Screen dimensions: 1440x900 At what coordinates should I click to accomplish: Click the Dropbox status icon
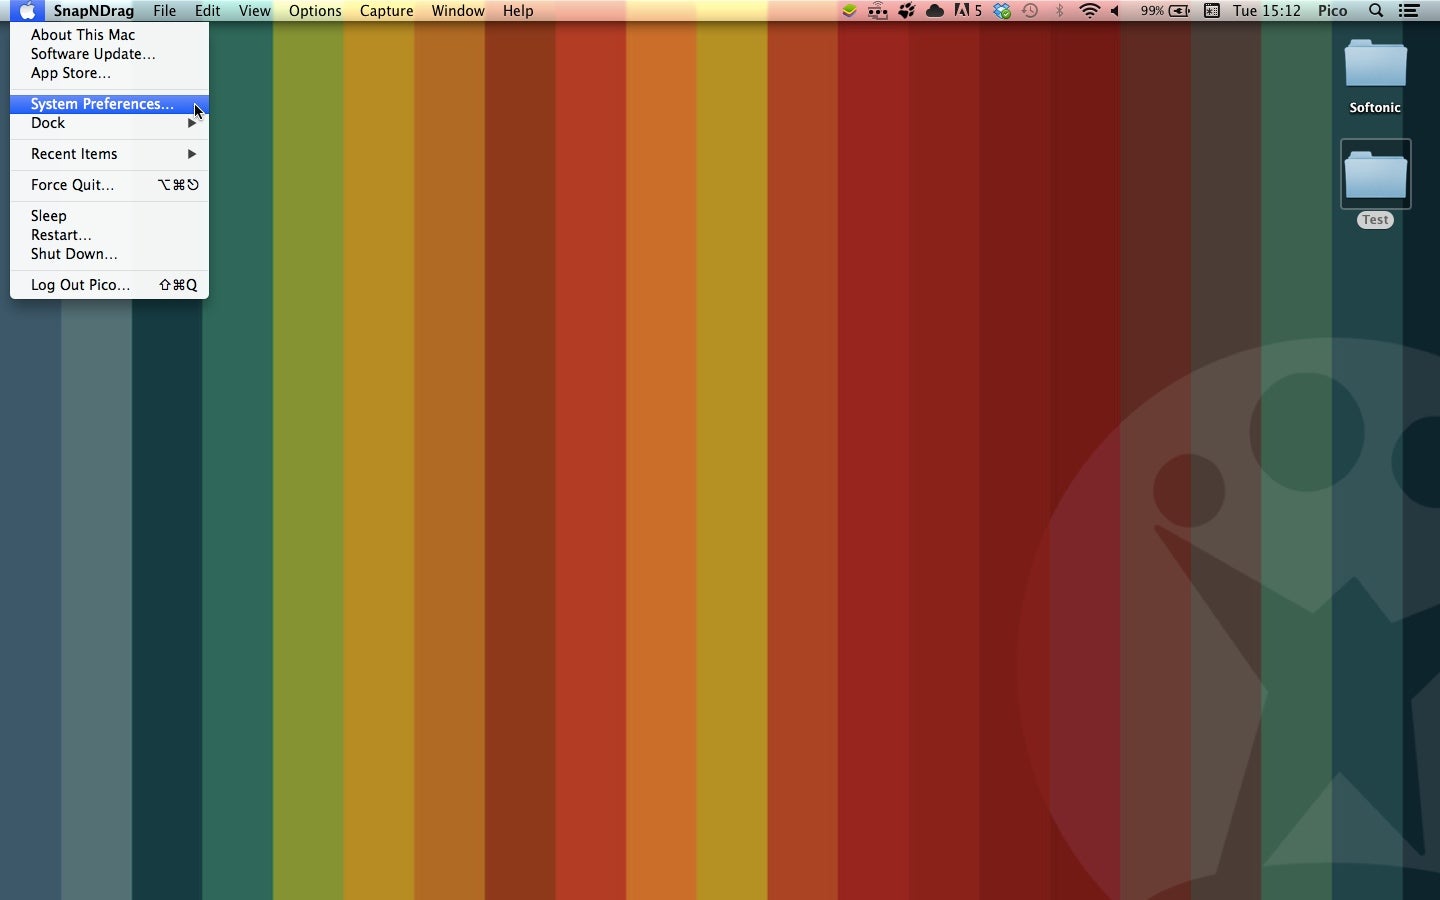coord(1003,11)
